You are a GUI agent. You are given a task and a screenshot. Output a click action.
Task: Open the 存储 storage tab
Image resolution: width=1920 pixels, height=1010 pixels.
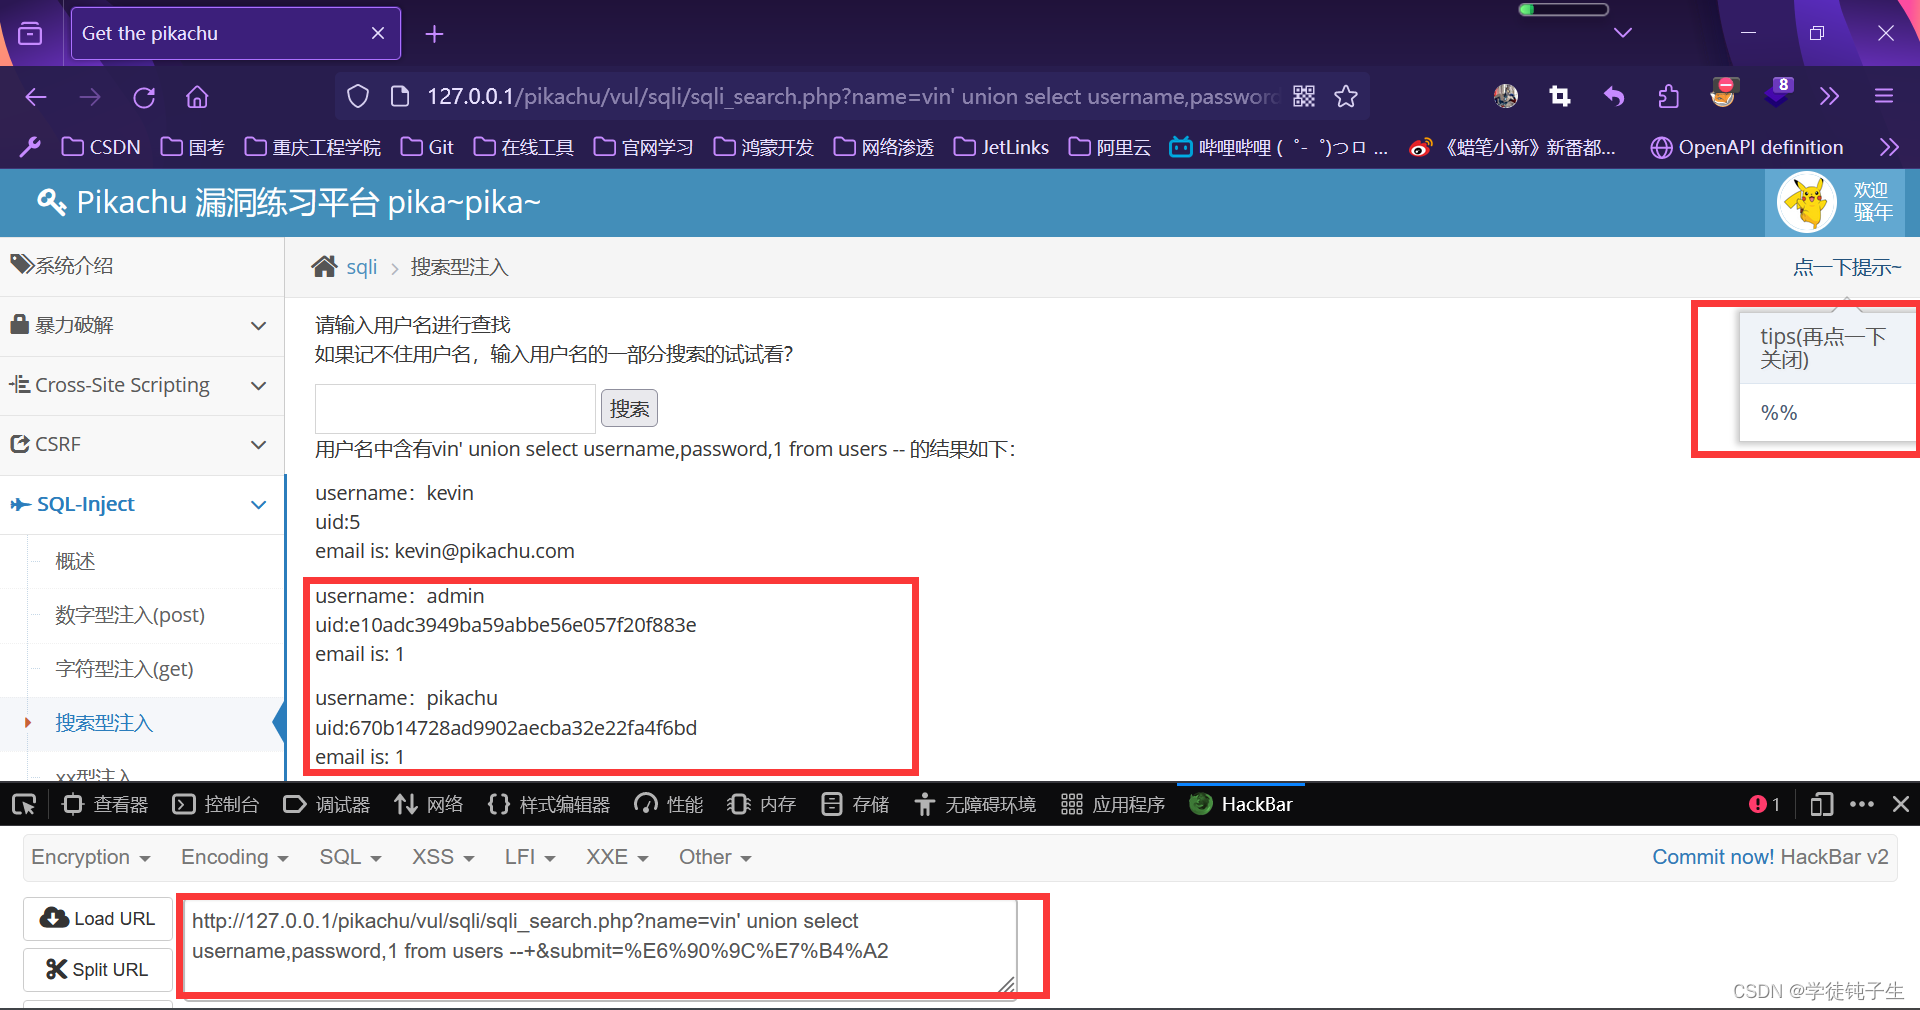(855, 804)
